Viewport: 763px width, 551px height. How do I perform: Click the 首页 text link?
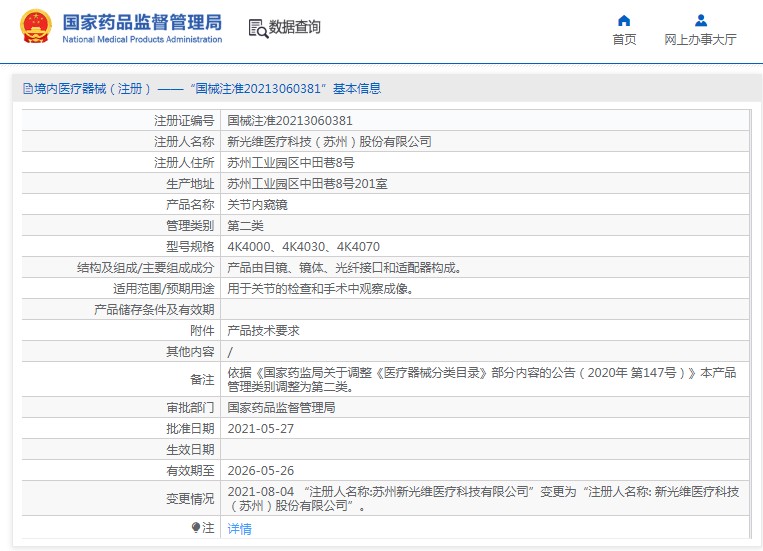pyautogui.click(x=624, y=39)
